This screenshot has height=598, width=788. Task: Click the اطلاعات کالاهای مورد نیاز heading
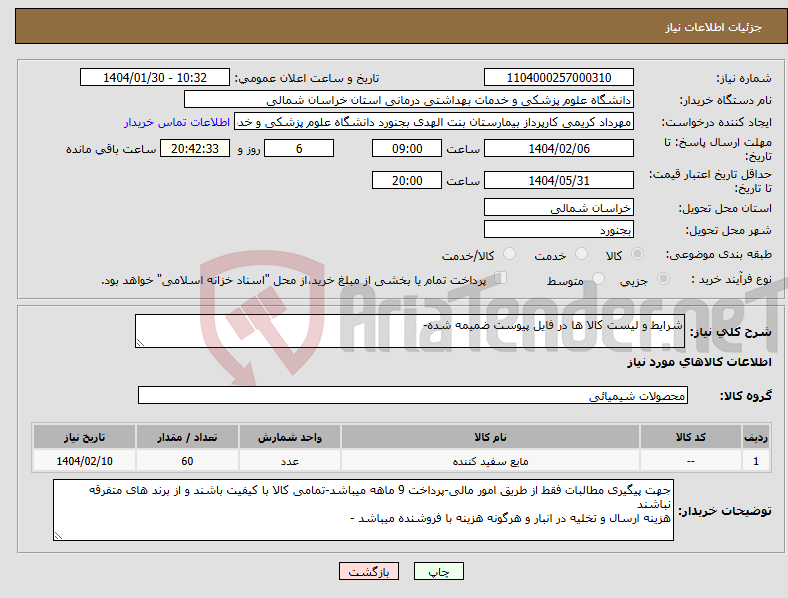699,362
